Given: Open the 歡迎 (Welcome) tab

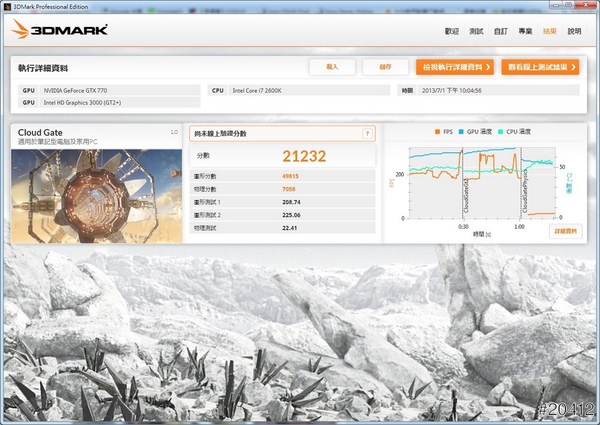Looking at the screenshot, I should tap(452, 31).
